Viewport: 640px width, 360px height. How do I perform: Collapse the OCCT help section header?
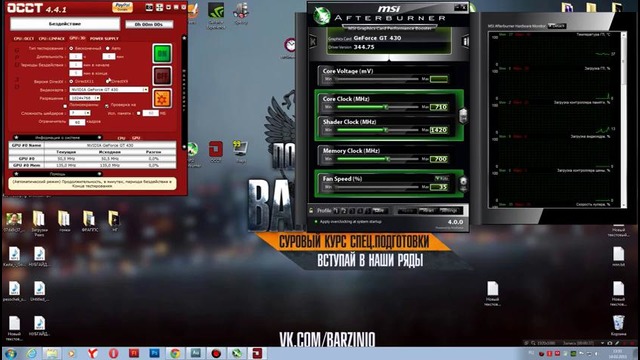tap(58, 174)
